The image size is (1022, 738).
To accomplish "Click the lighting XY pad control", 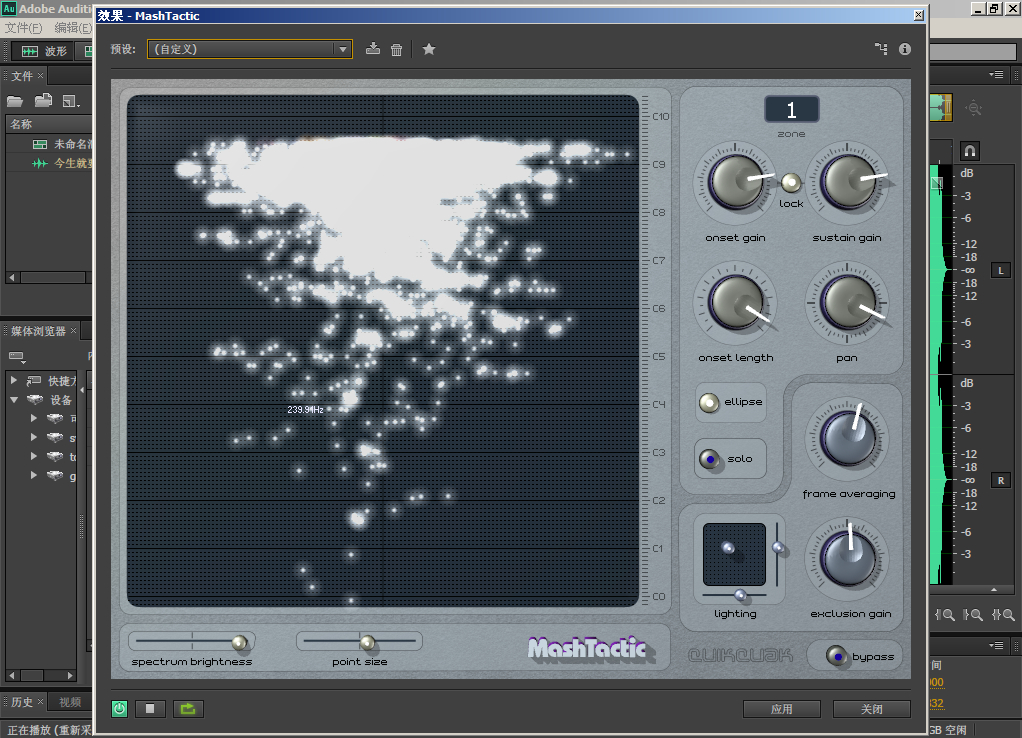I will tap(735, 554).
